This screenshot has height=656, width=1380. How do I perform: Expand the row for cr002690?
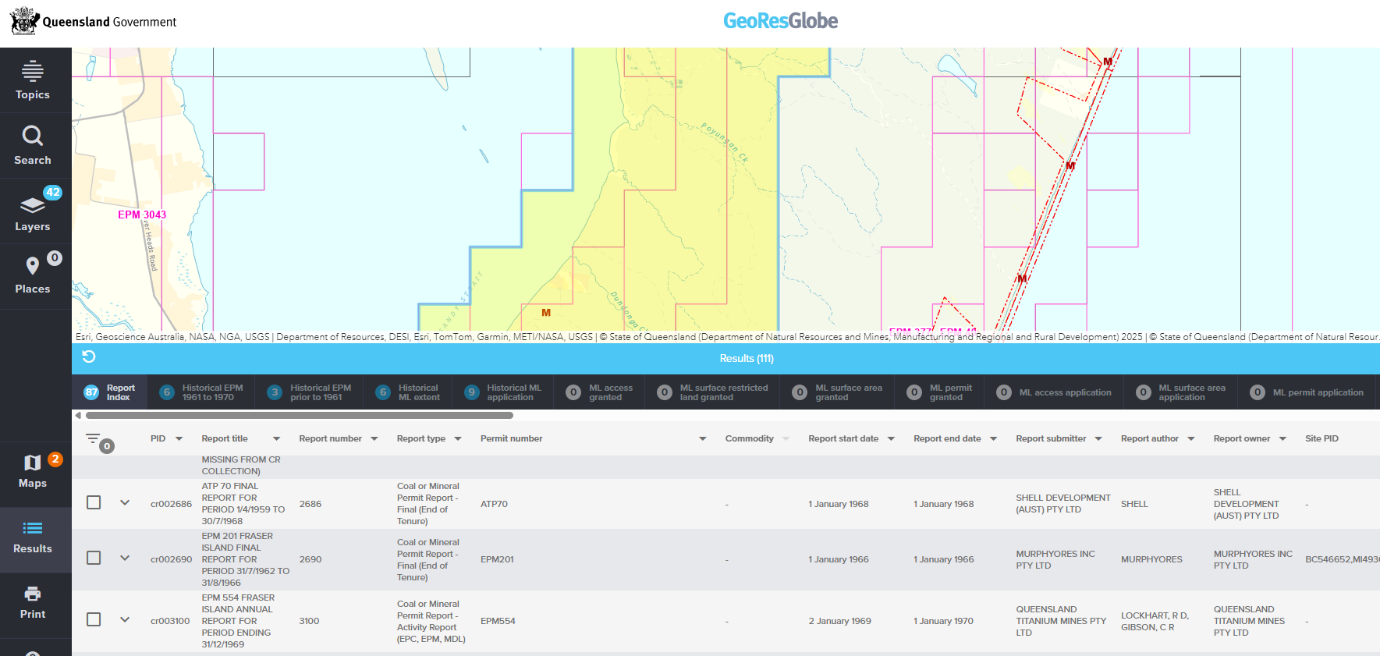(125, 558)
